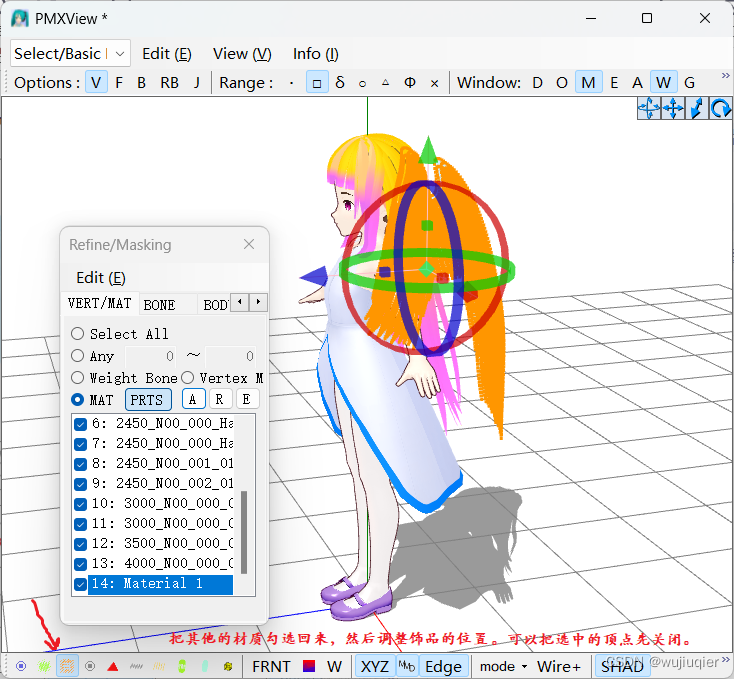Screen dimensions: 734x679
Task: Uncheck material 11: 3000_N00_000
Action: [81, 524]
